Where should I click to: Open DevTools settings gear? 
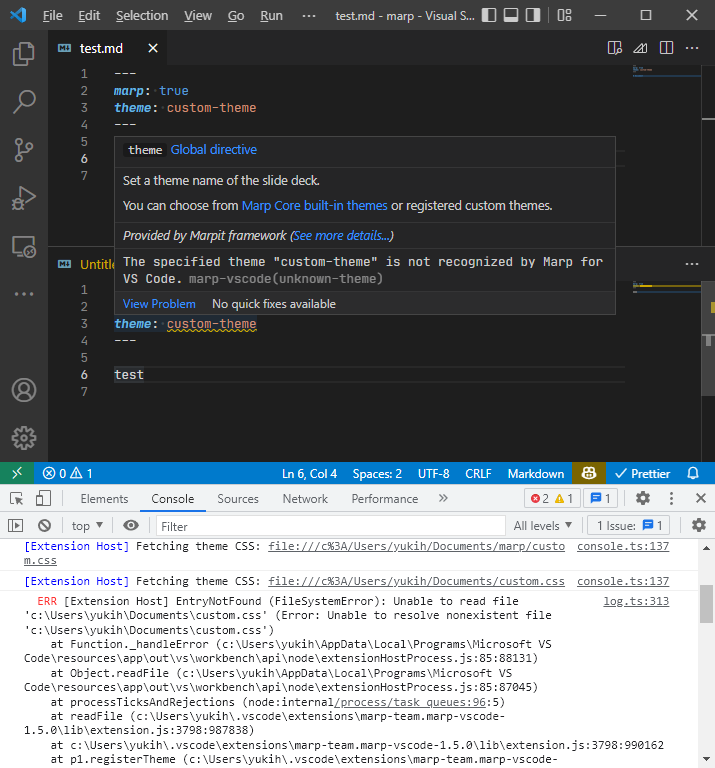tap(643, 499)
